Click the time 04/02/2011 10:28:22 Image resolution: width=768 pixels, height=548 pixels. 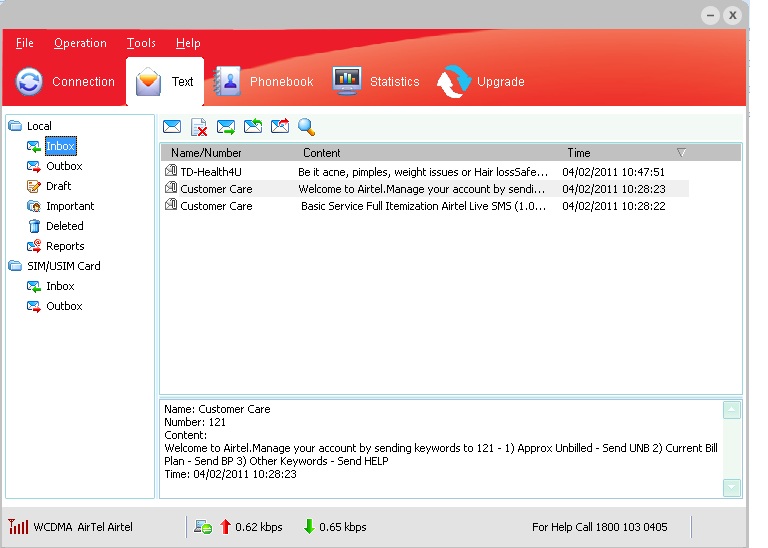pos(614,206)
